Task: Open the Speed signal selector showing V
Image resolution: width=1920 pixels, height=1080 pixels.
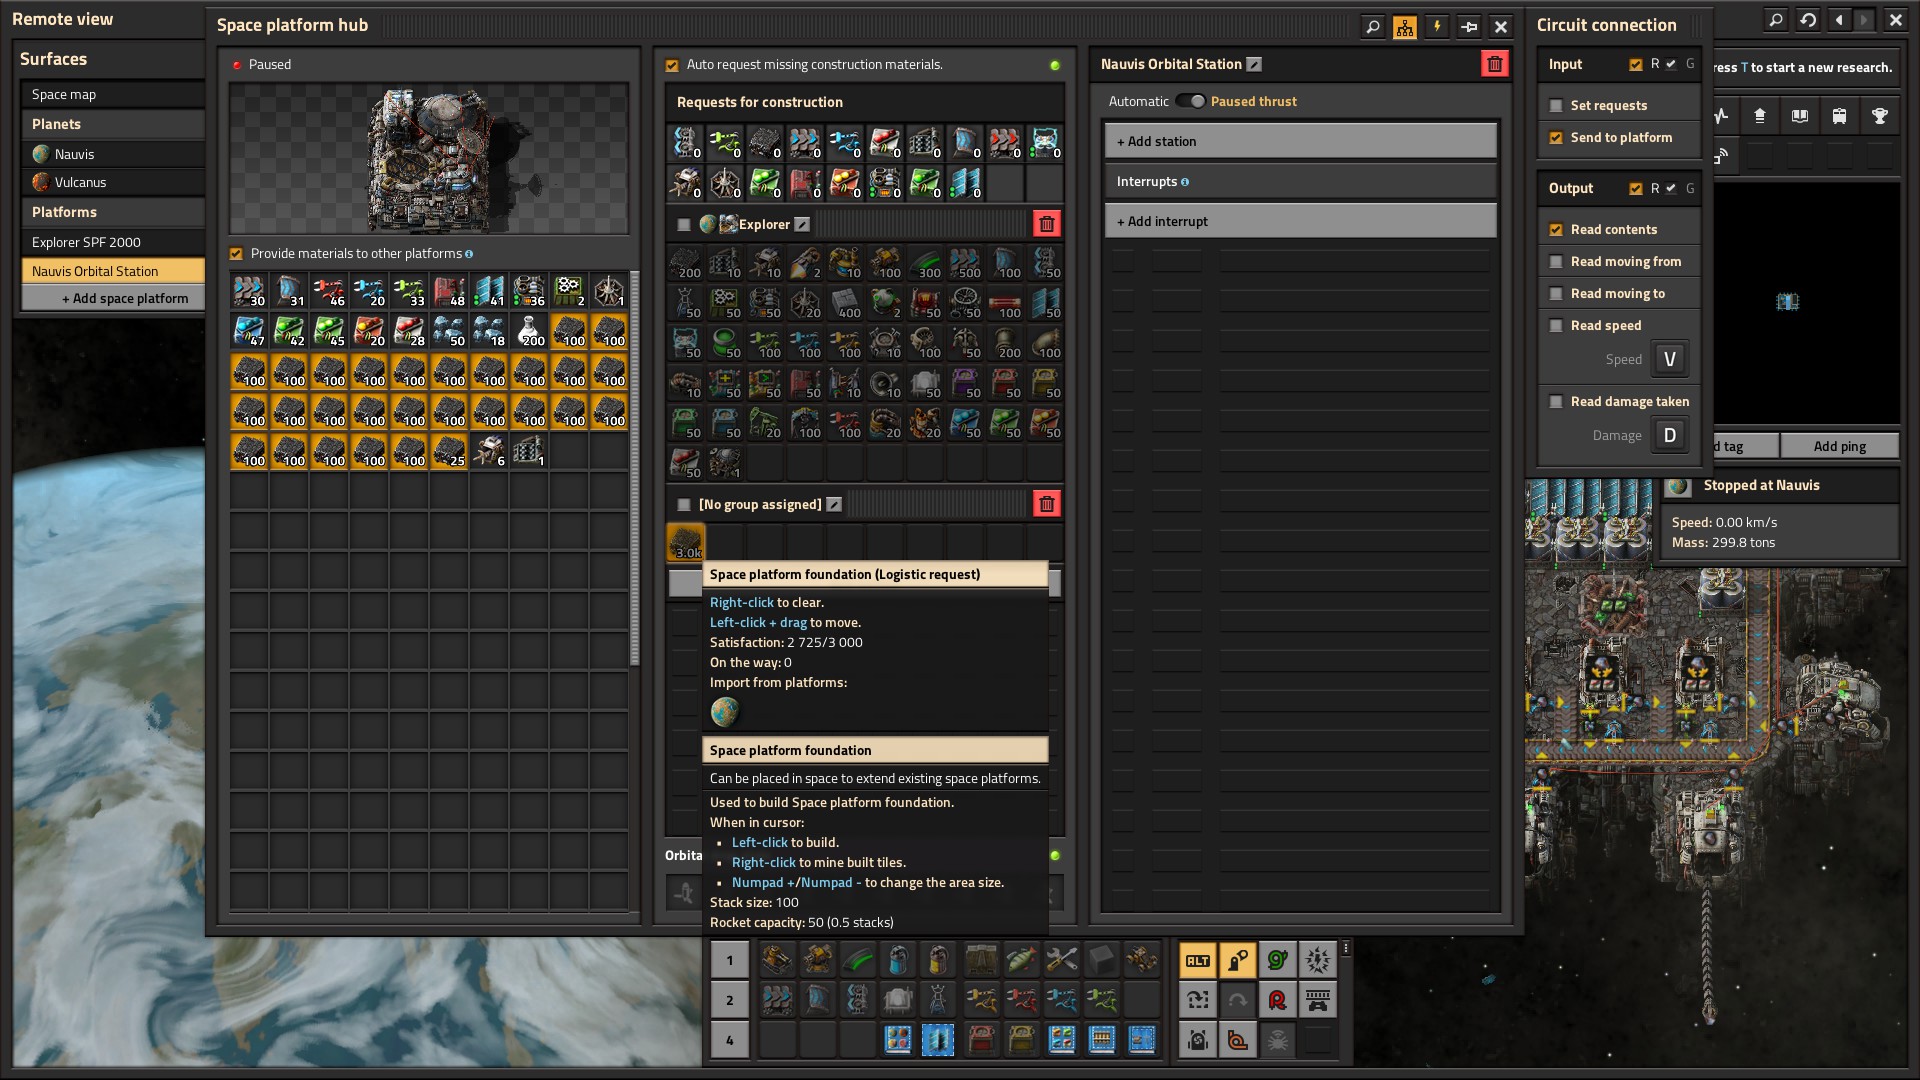Action: click(x=1670, y=359)
